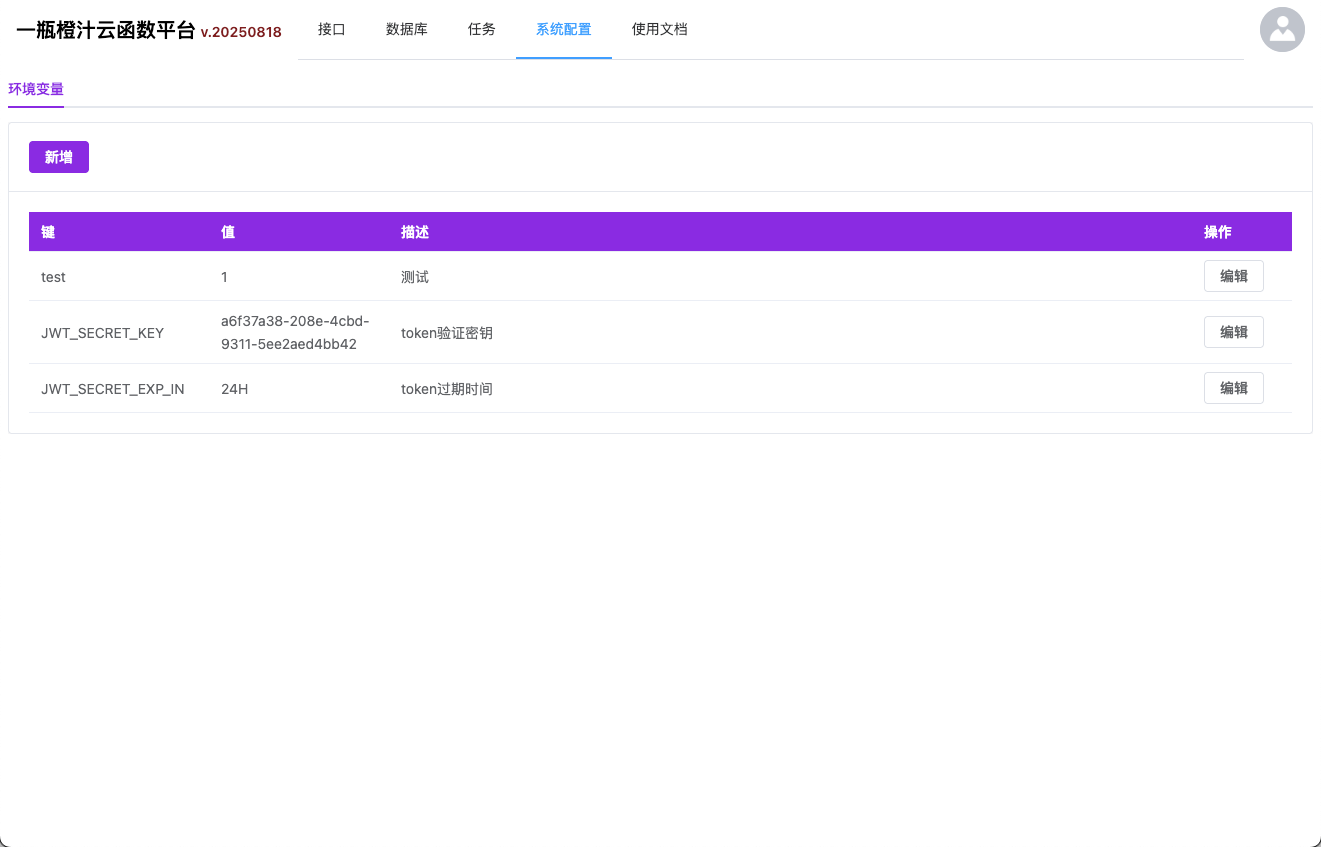Select the 系统配置 tab
The image size is (1321, 847).
click(563, 30)
